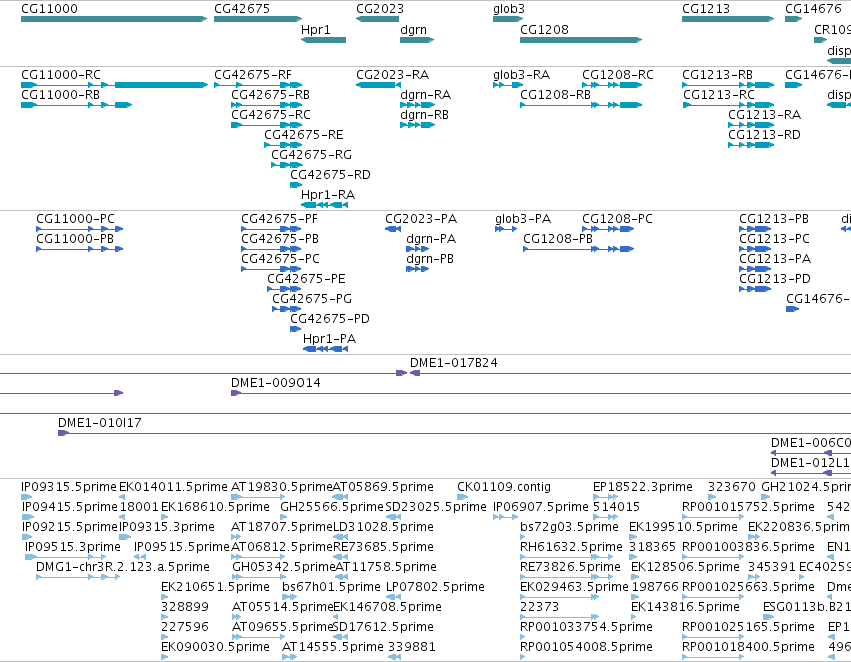Select transcript CG42675-RB
The height and width of the screenshot is (662, 851).
click(x=270, y=95)
